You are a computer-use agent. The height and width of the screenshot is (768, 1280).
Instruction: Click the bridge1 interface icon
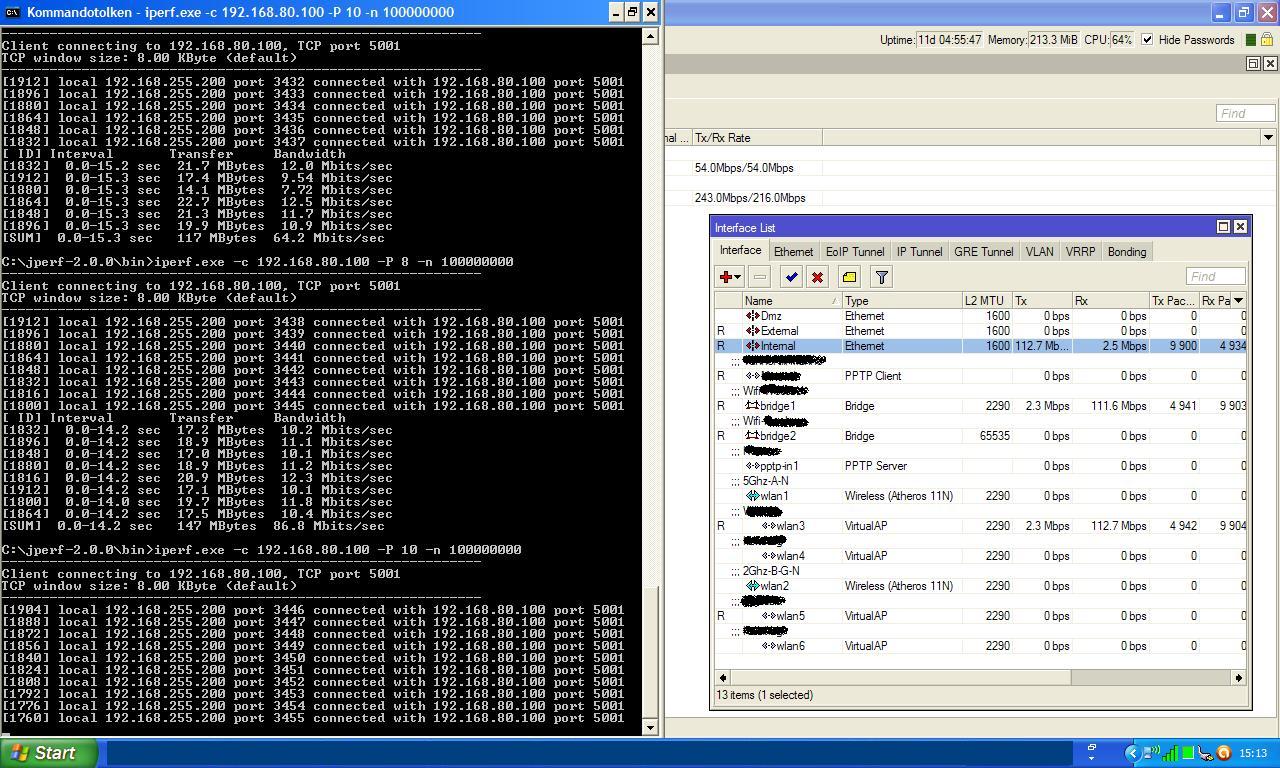coord(750,406)
